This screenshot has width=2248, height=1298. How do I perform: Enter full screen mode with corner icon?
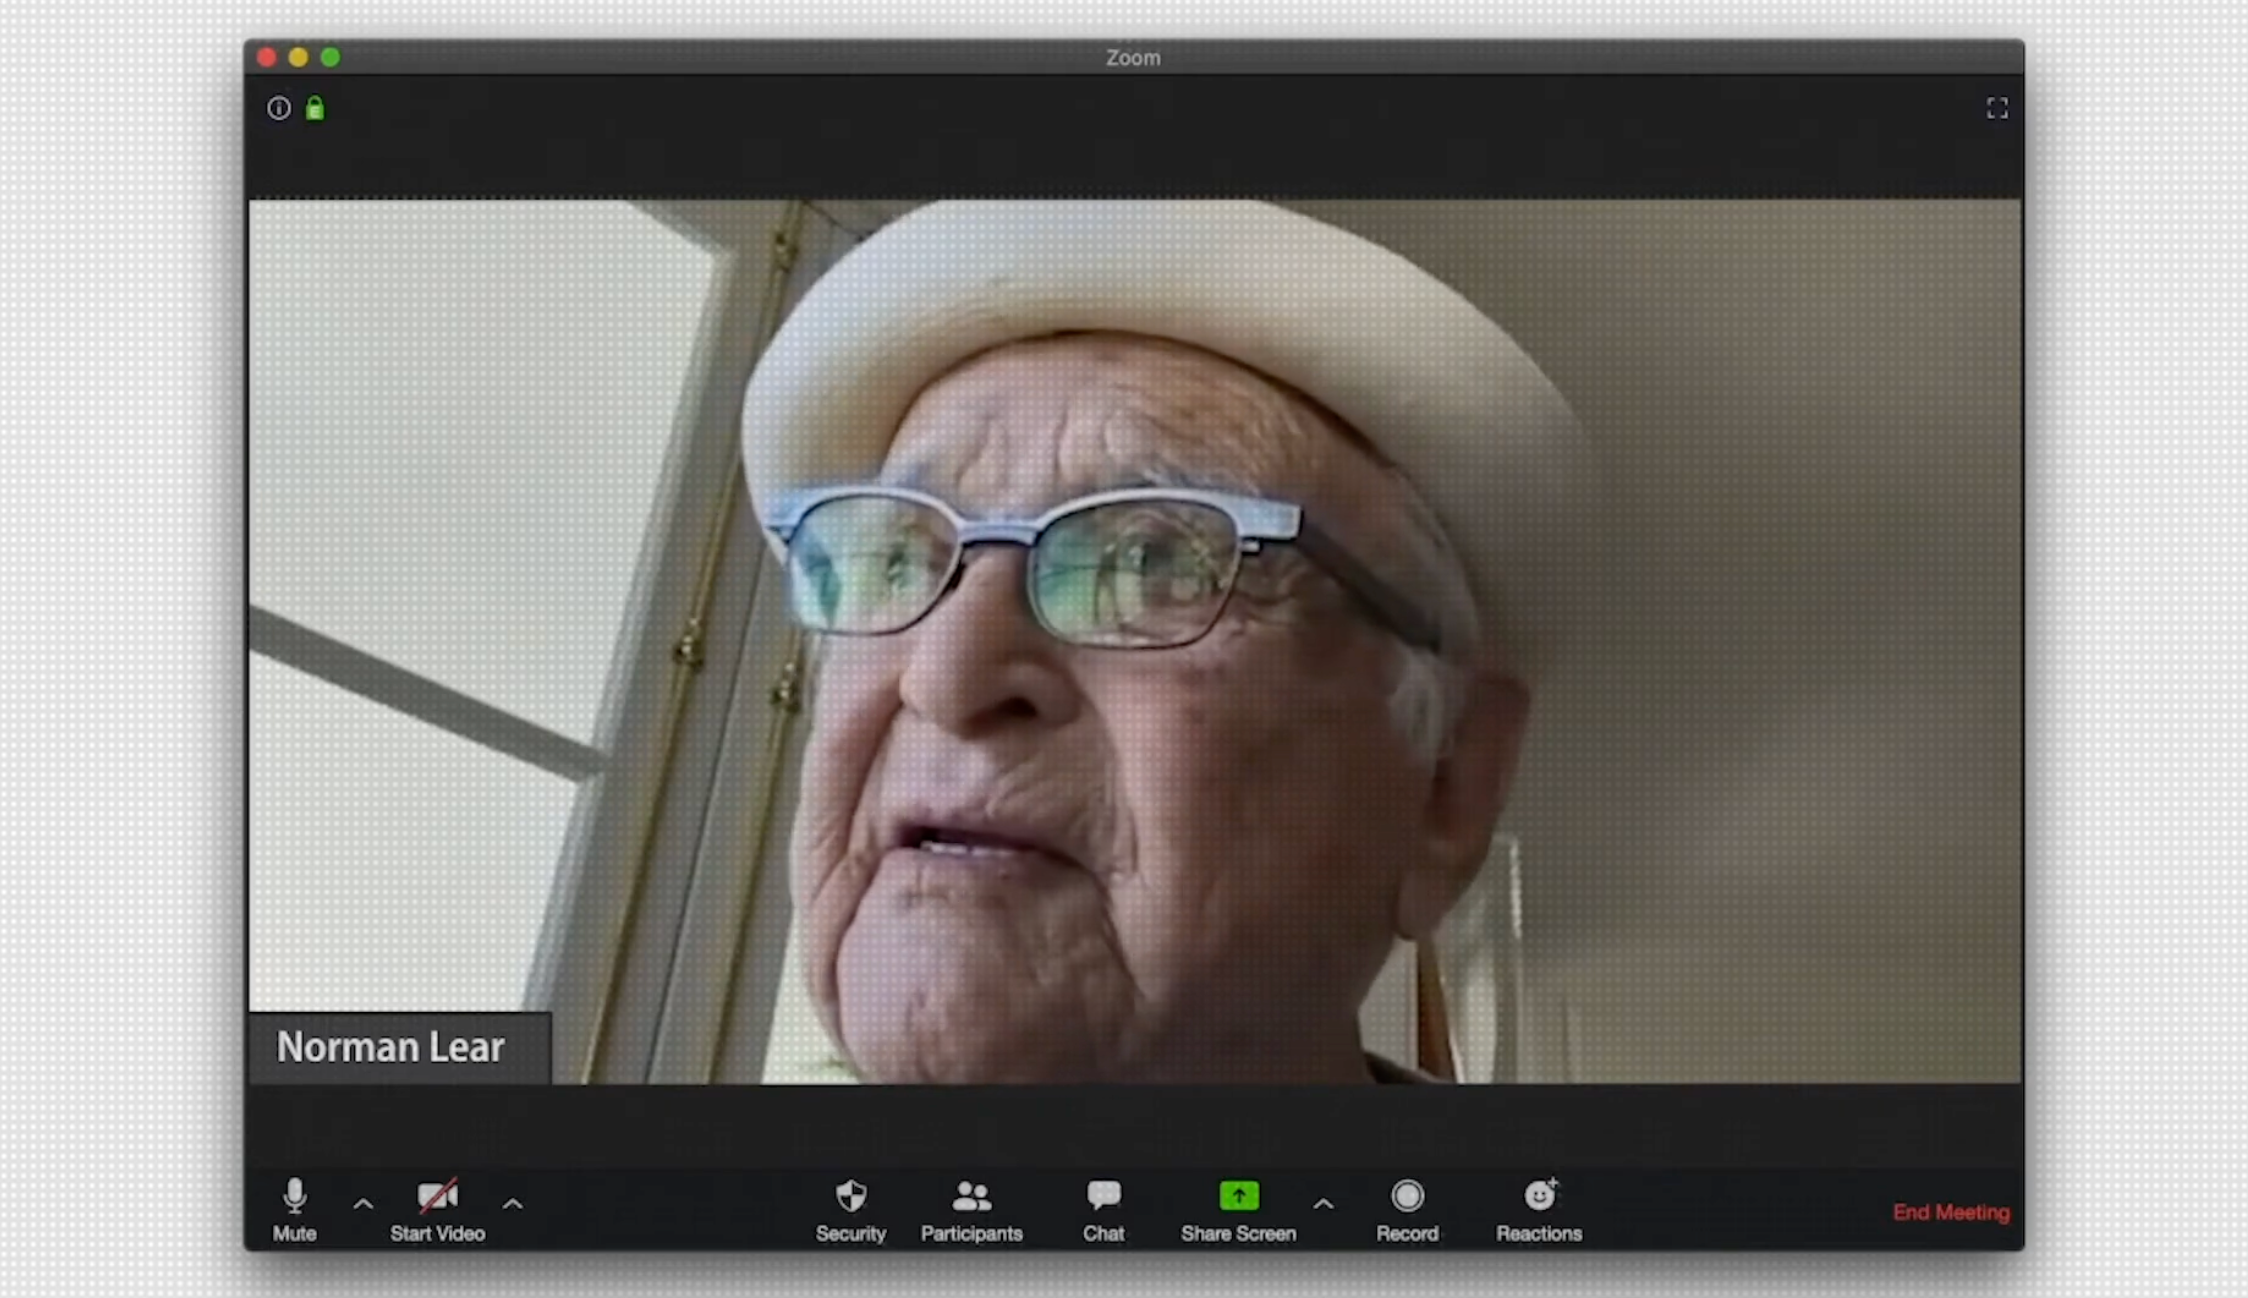tap(1997, 108)
